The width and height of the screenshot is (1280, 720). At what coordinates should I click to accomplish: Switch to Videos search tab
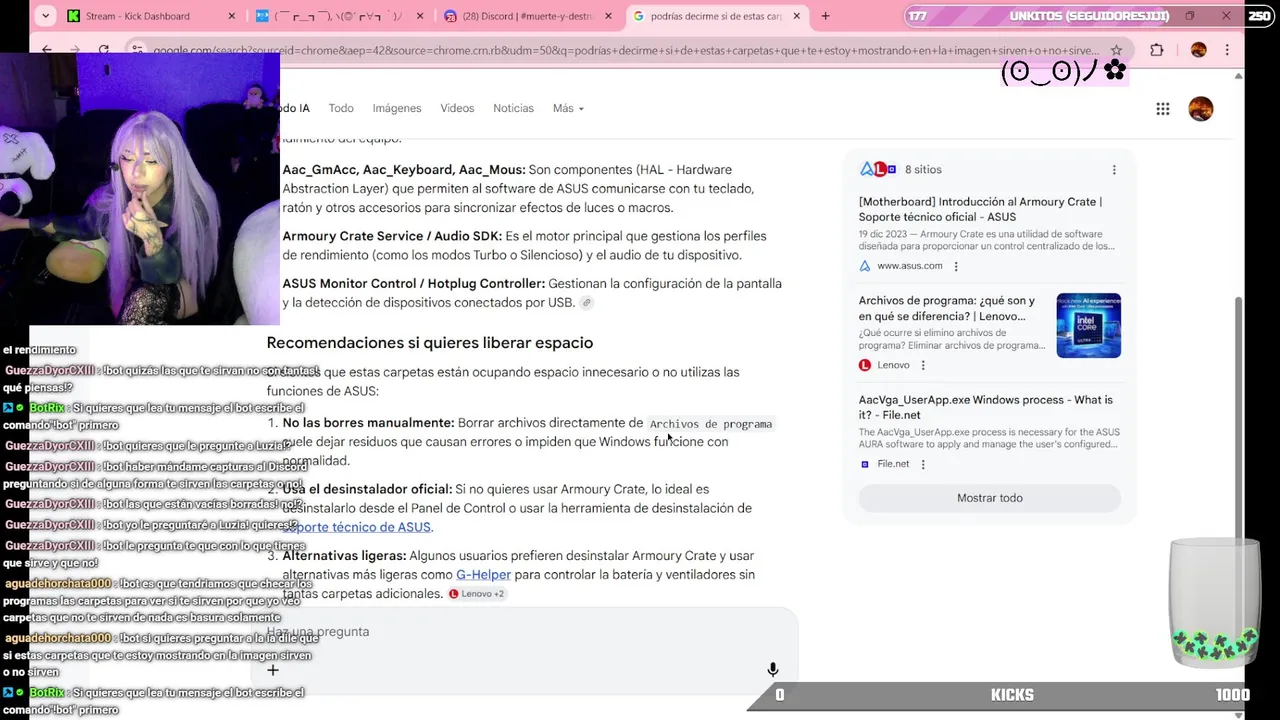click(x=457, y=108)
